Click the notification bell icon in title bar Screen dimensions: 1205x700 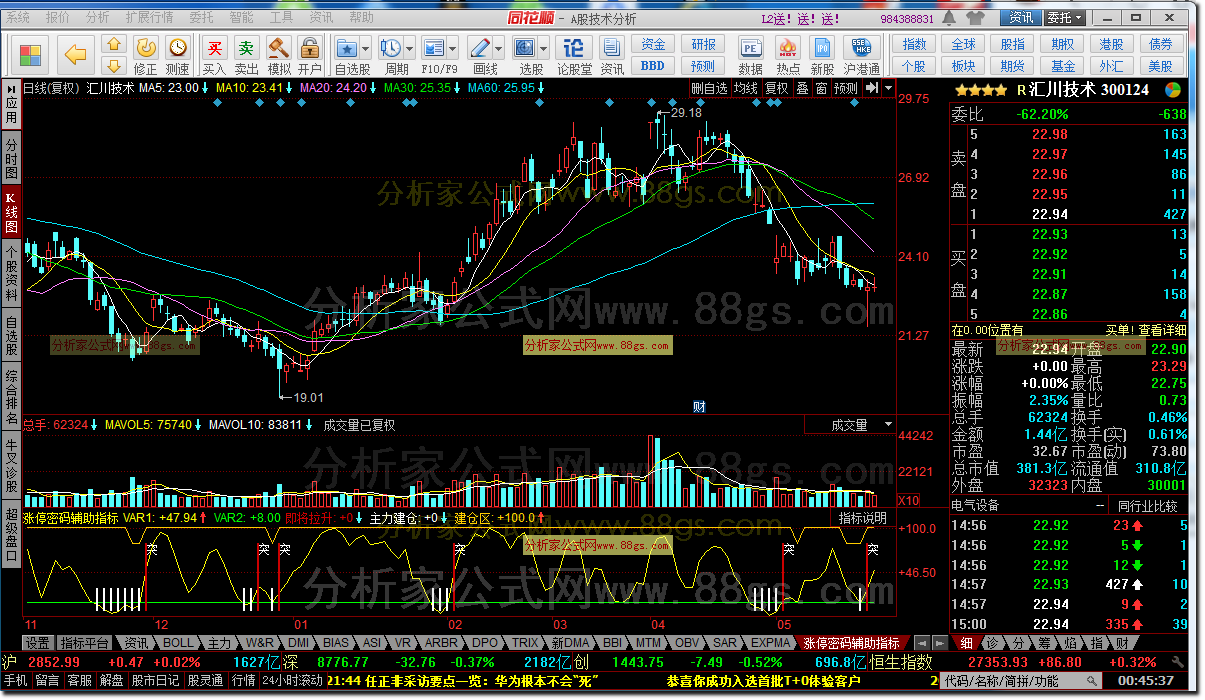pyautogui.click(x=951, y=18)
